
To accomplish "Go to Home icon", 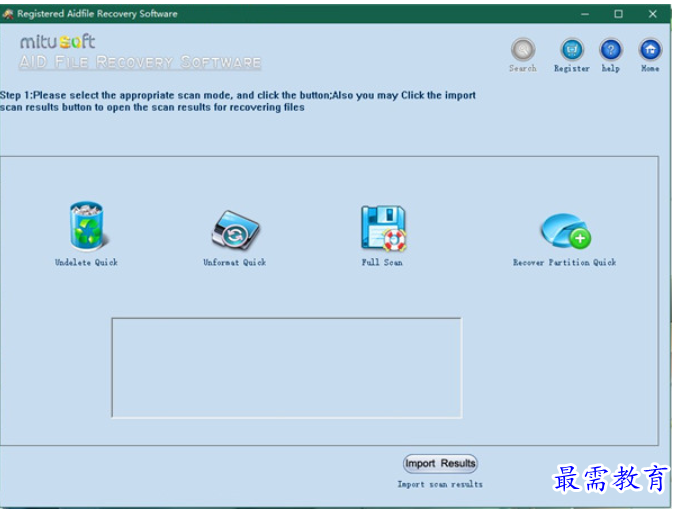I will pyautogui.click(x=650, y=50).
